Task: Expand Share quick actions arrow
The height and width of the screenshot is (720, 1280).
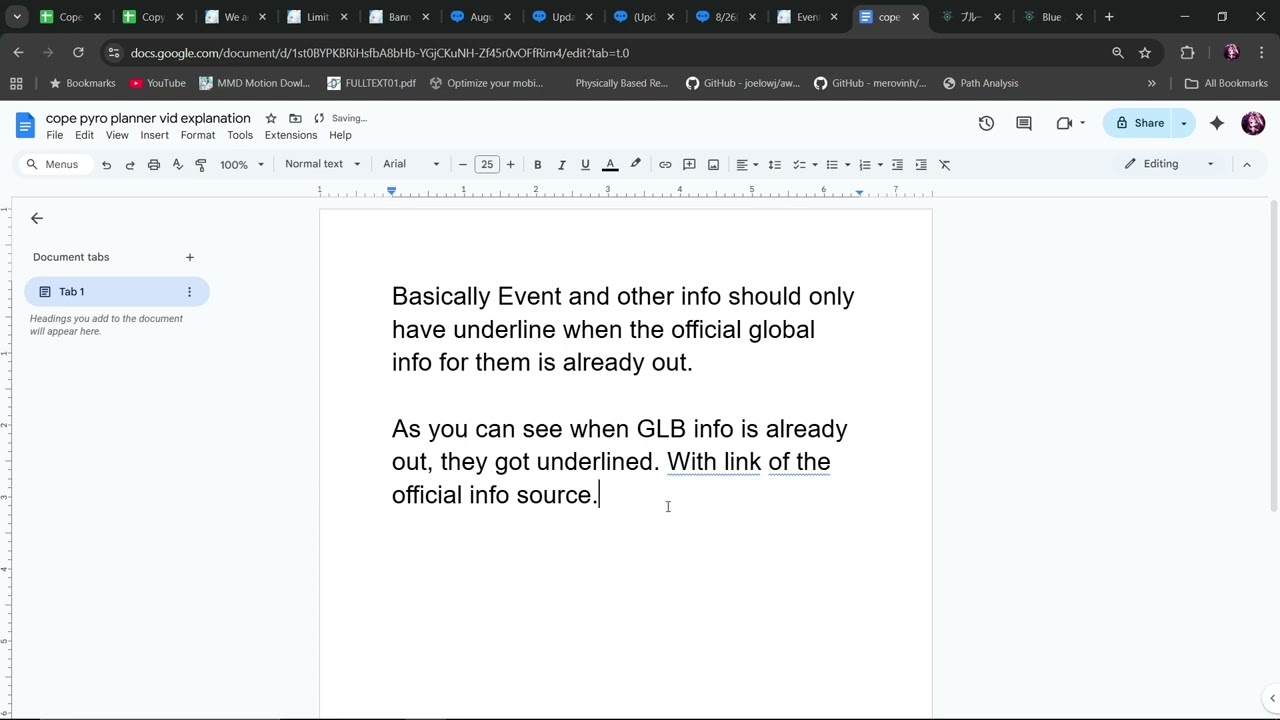Action: tap(1184, 123)
